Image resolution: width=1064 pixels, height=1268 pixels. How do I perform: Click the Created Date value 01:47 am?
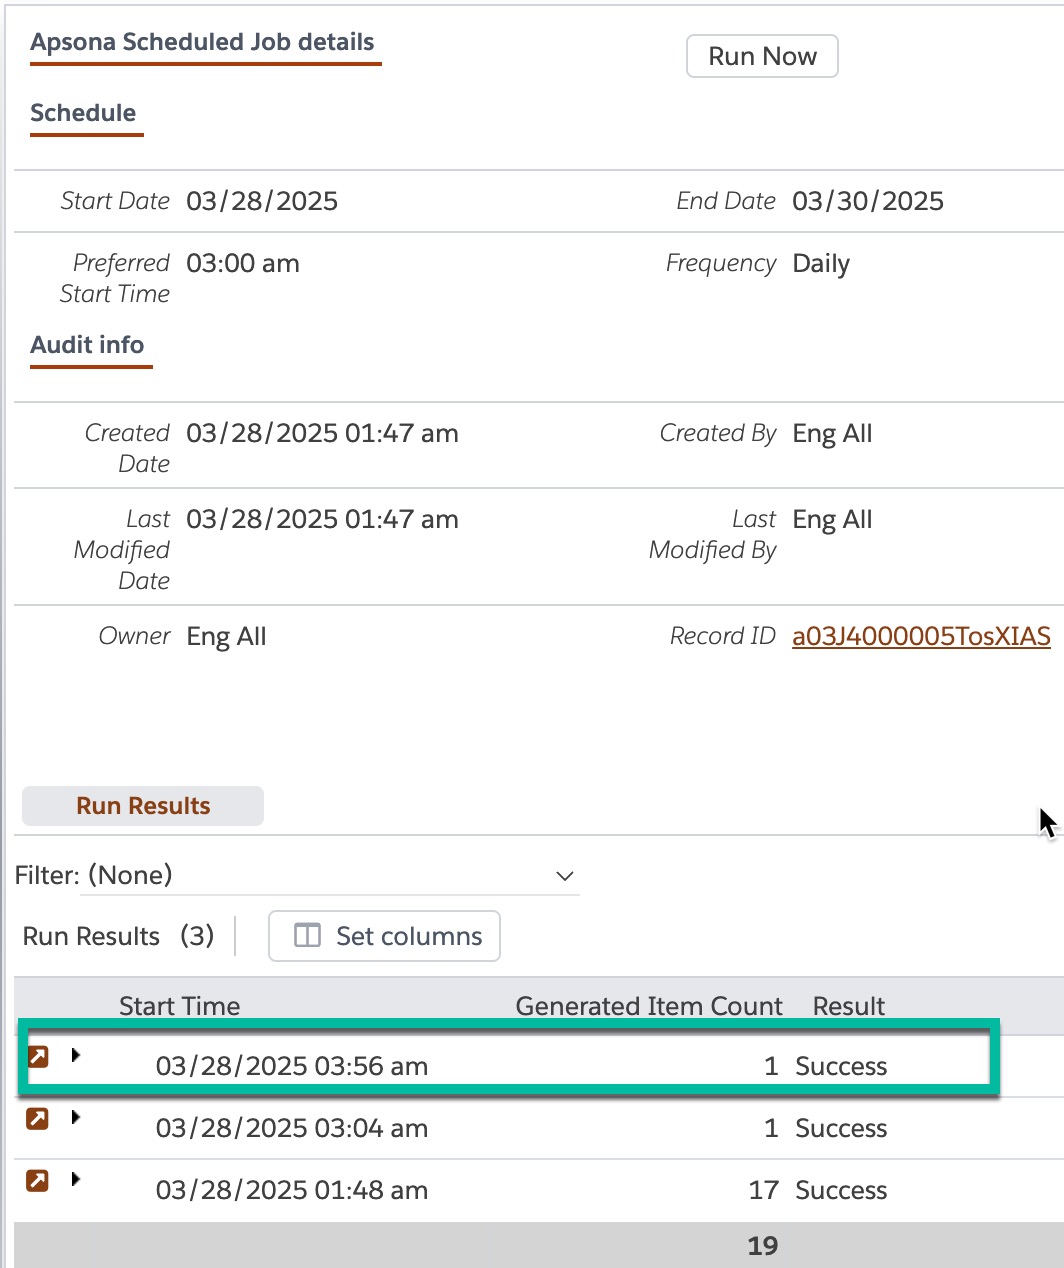click(322, 433)
